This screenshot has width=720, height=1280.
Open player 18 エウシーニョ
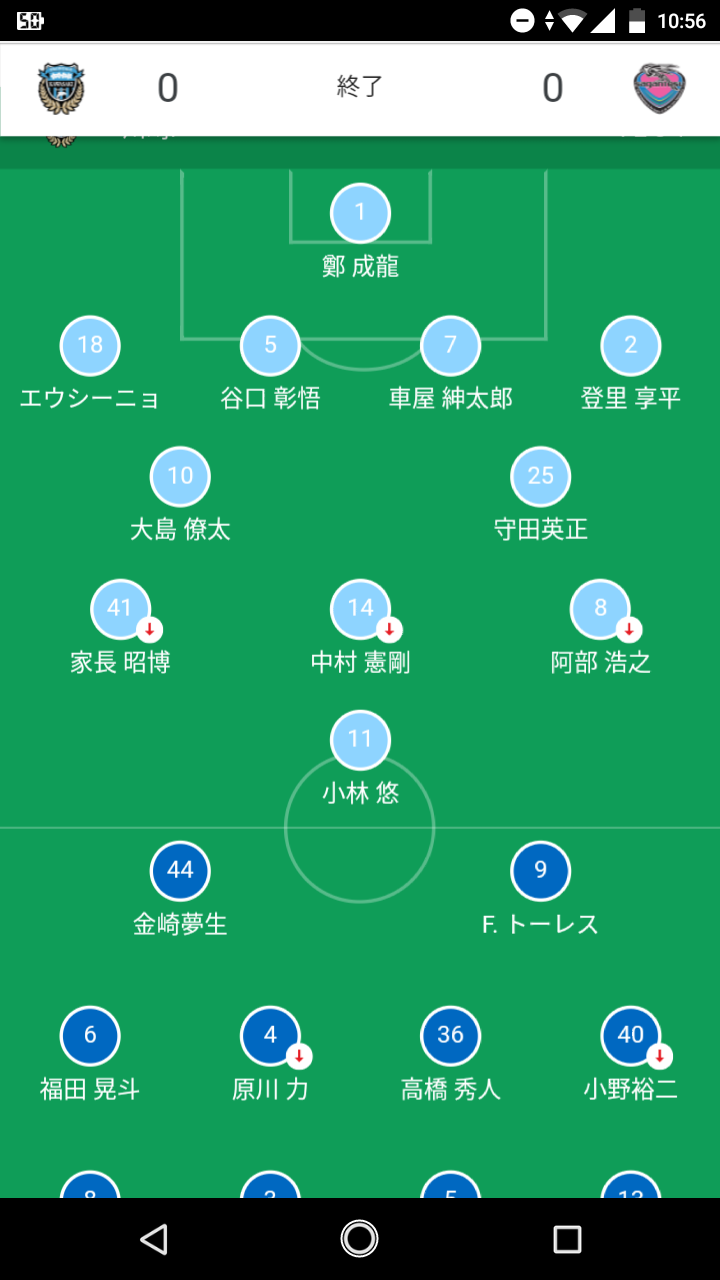[90, 346]
